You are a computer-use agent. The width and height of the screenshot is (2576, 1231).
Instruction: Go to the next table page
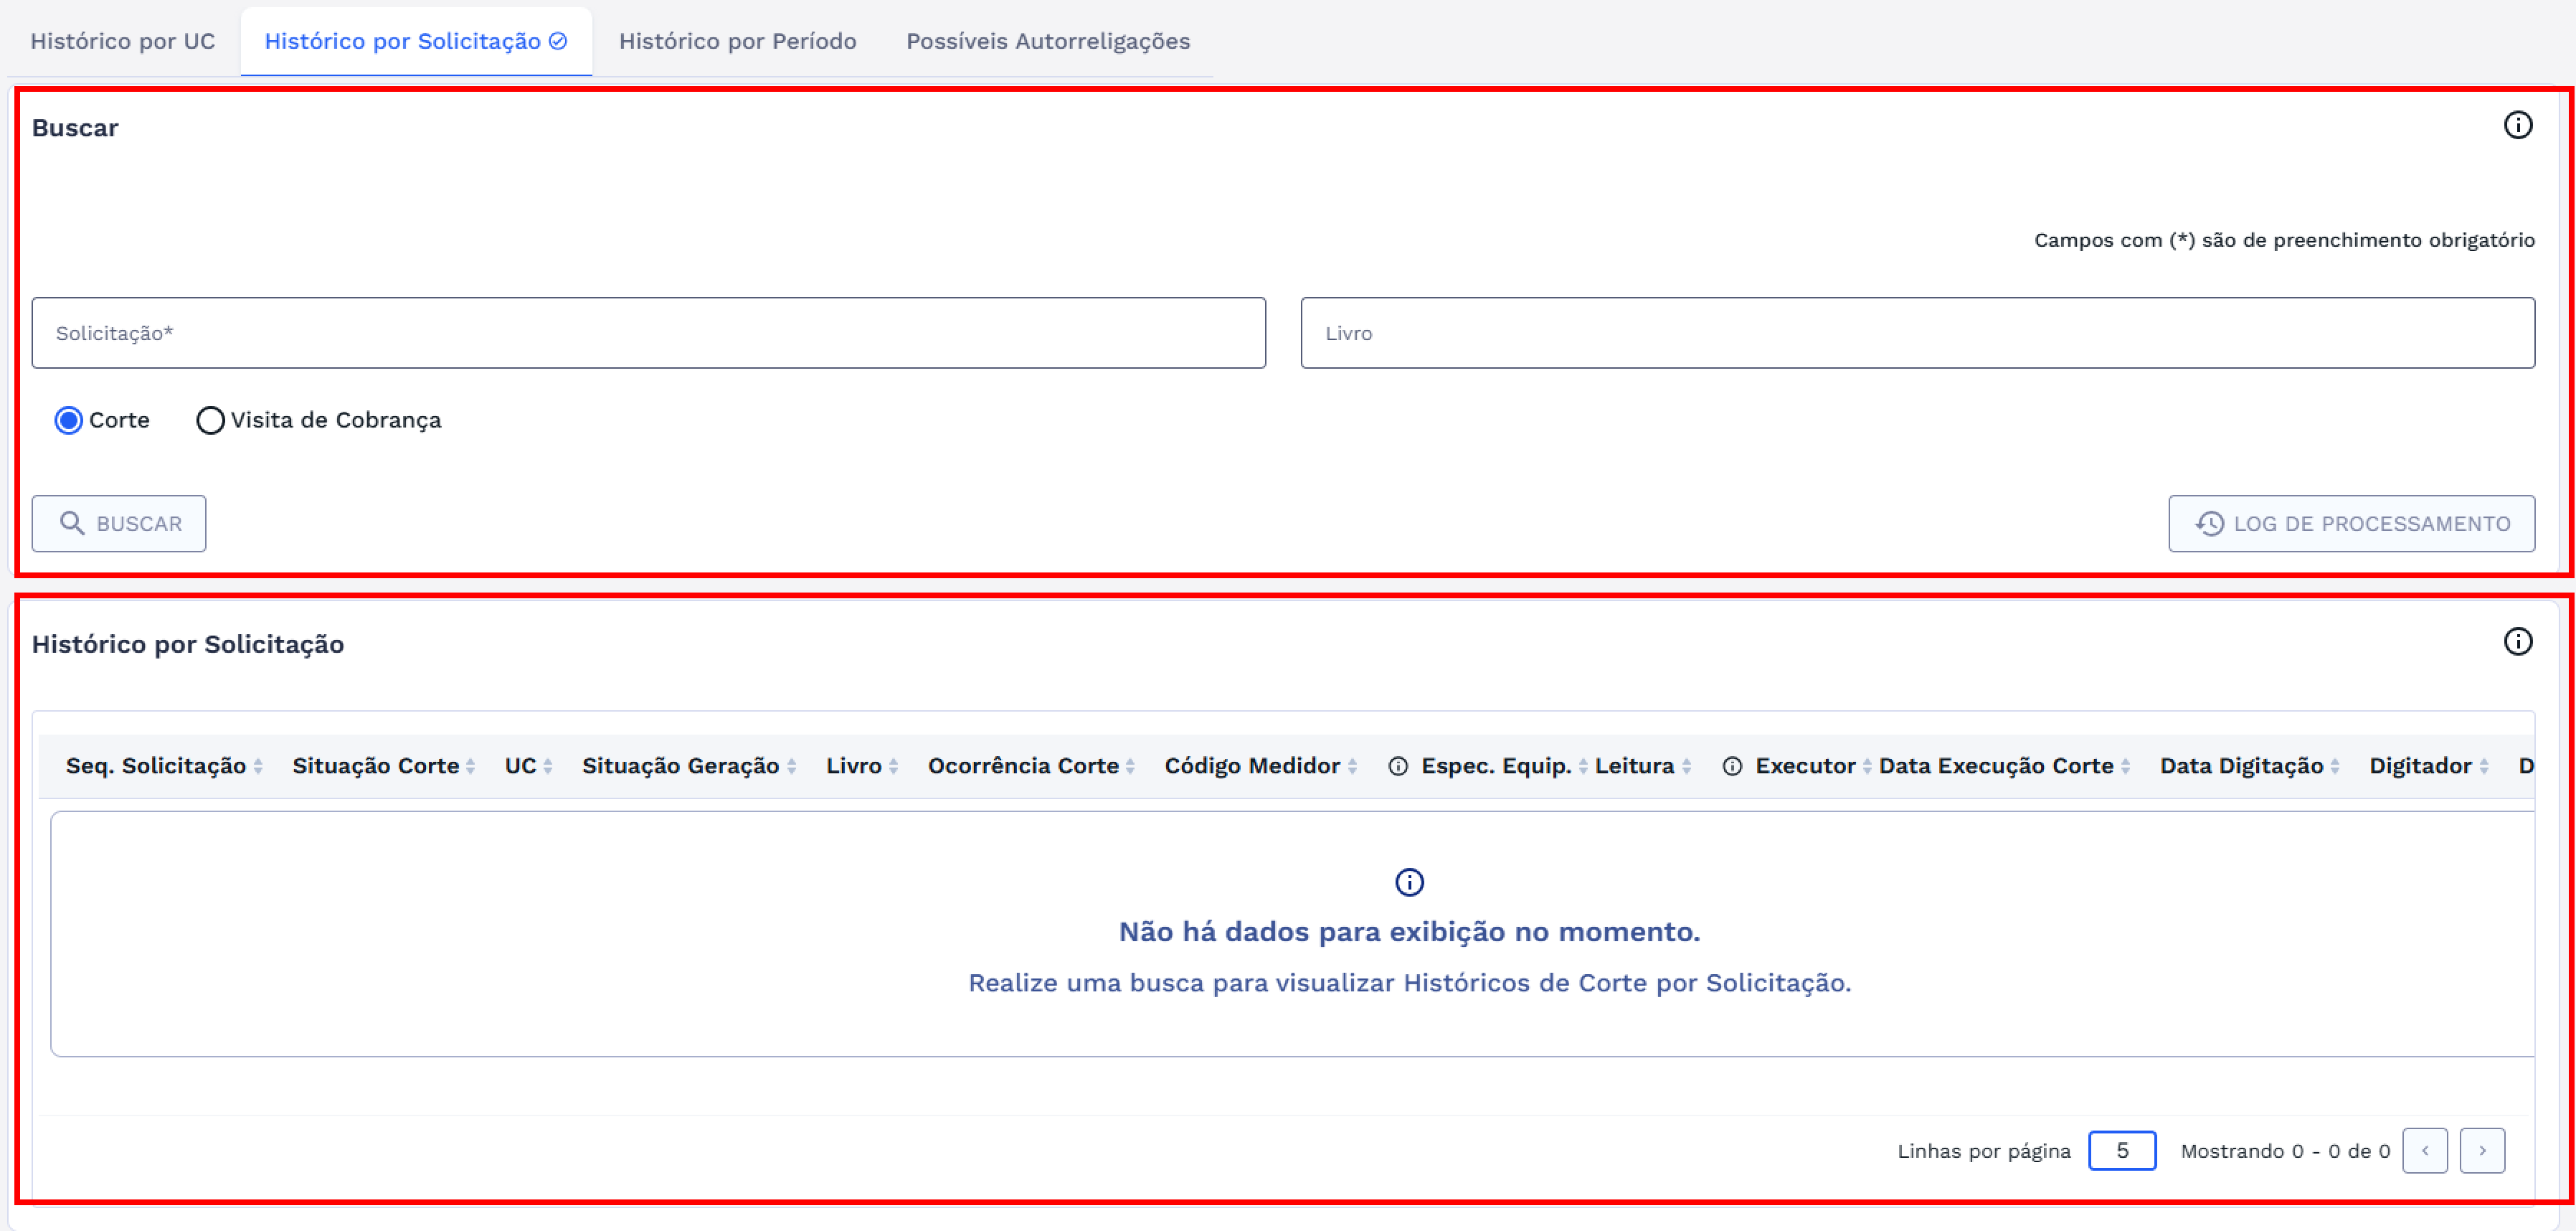(2481, 1150)
